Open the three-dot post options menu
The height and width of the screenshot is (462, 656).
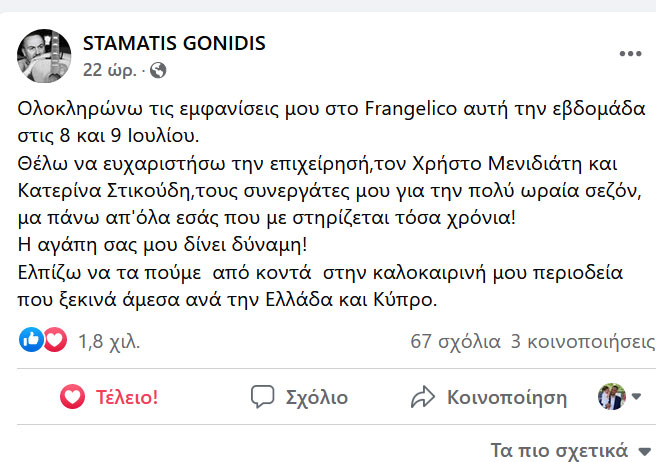(629, 53)
